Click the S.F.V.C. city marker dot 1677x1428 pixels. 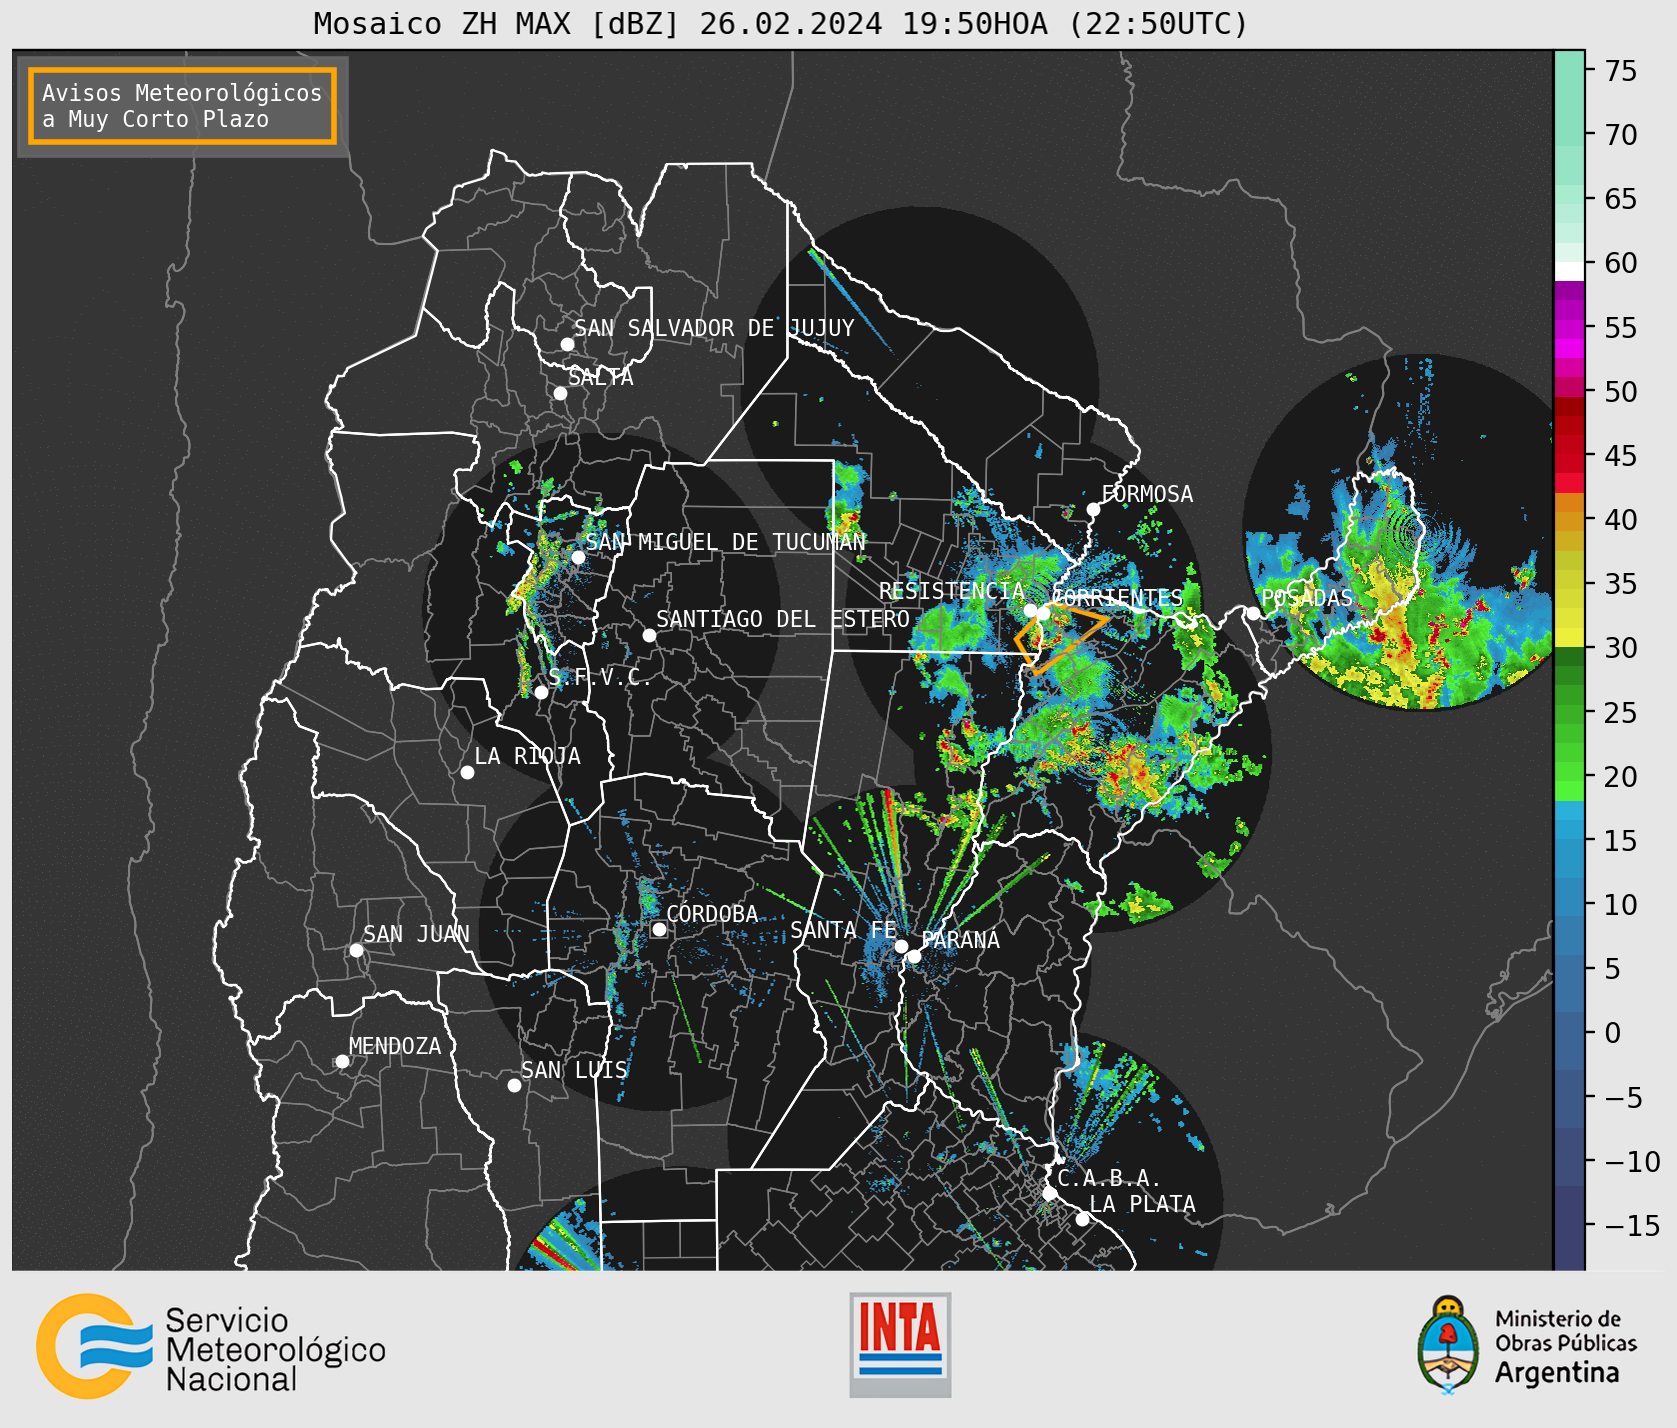pos(541,692)
